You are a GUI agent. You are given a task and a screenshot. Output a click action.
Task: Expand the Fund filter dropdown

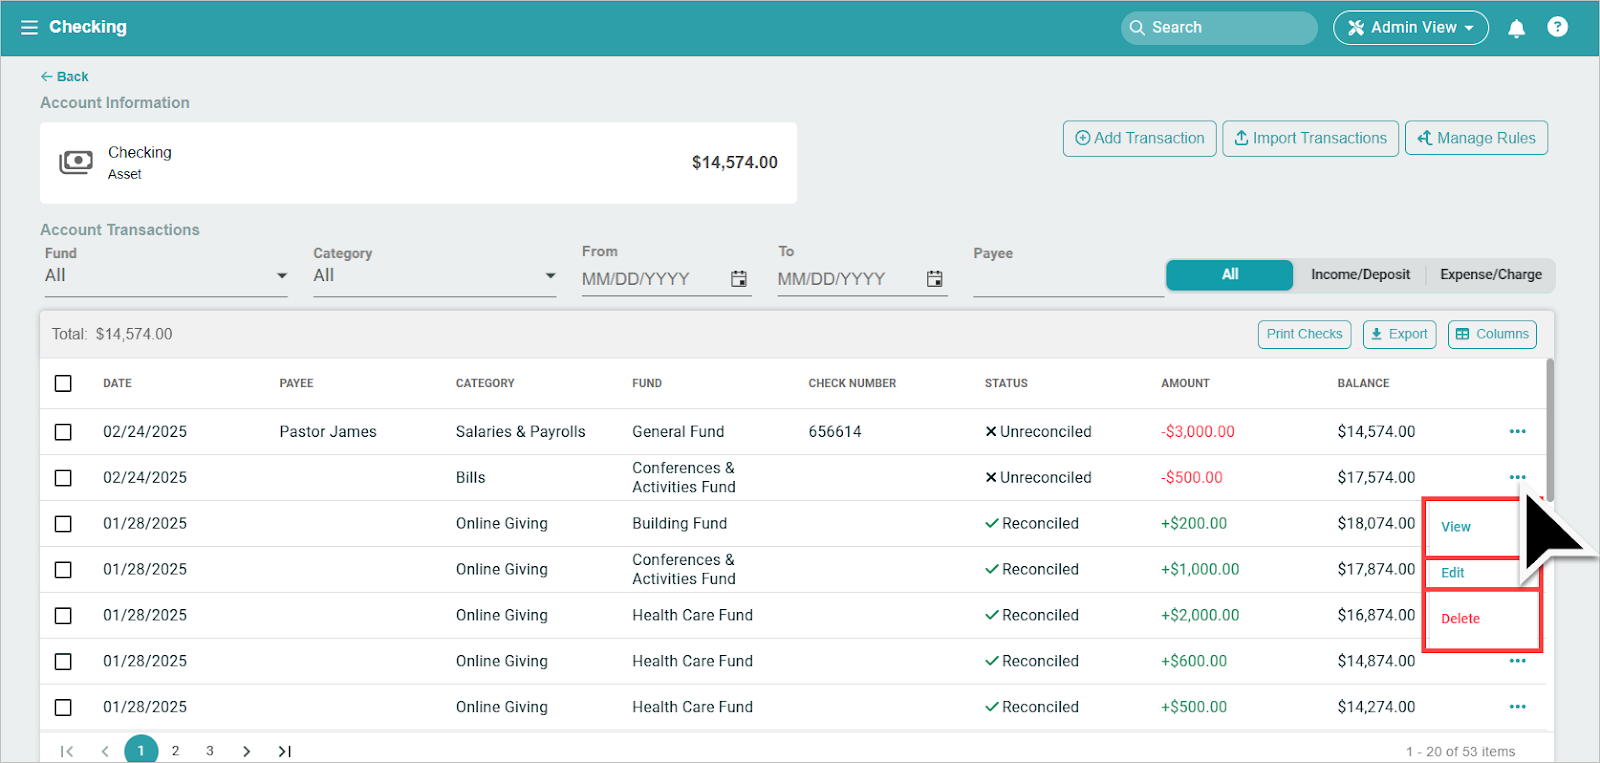tap(281, 276)
